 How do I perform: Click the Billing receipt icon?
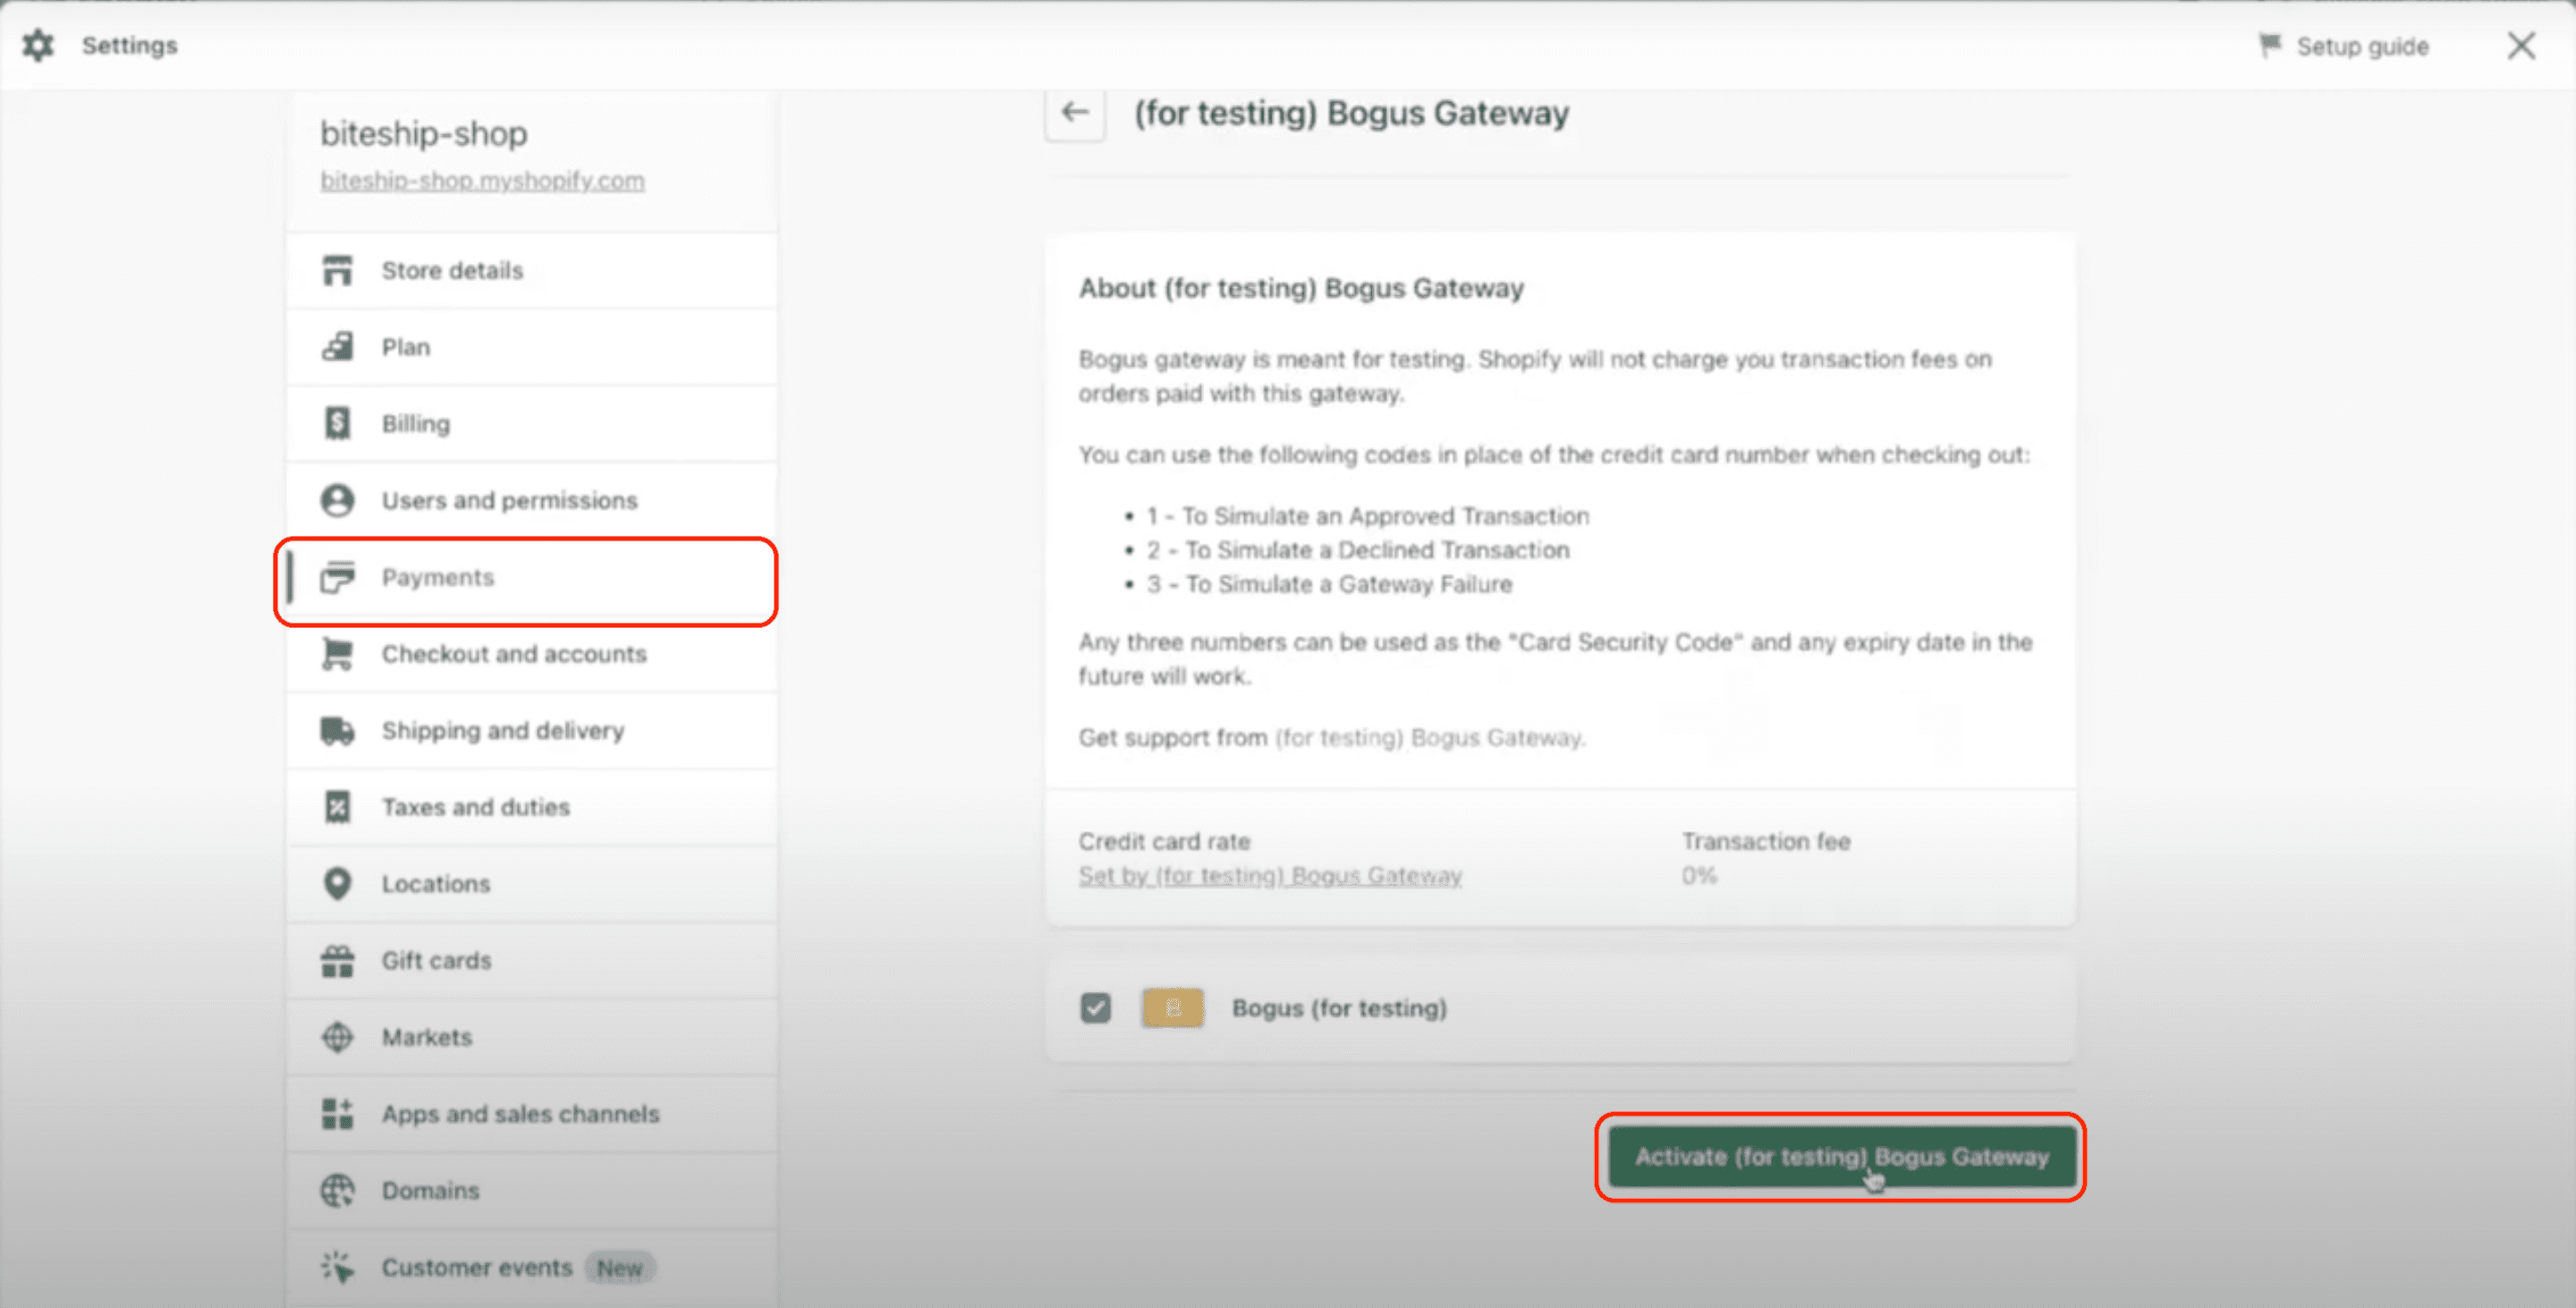click(337, 423)
